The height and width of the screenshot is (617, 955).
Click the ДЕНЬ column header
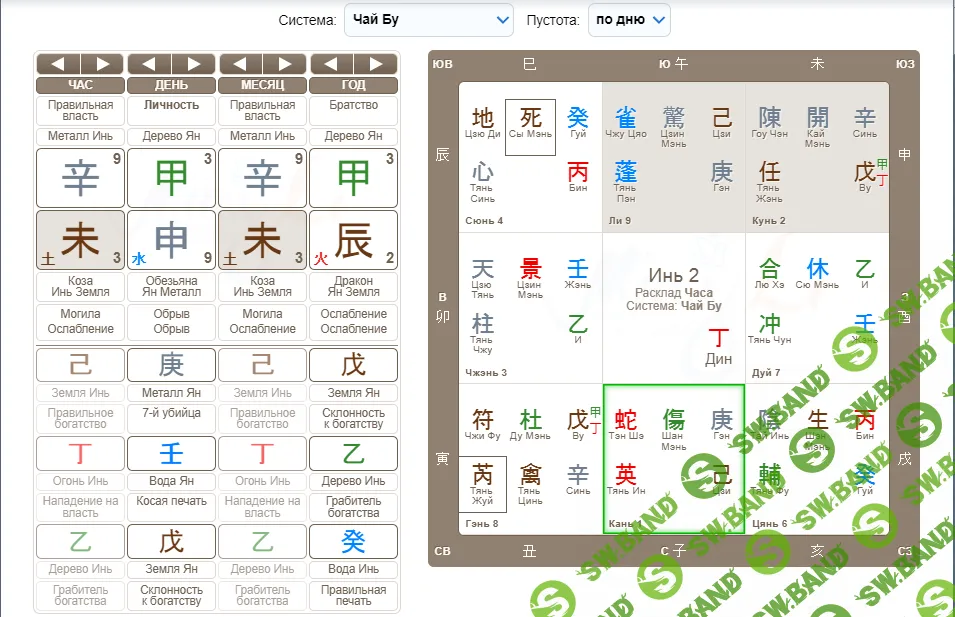click(x=172, y=85)
